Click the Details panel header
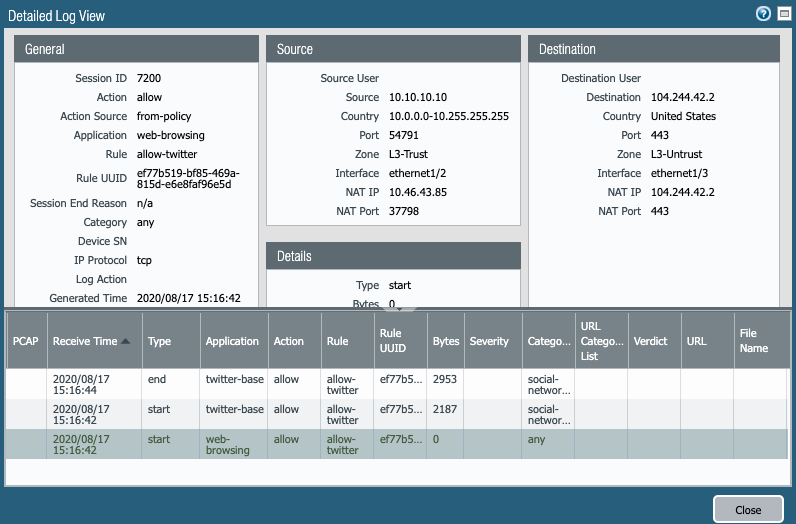 [393, 256]
